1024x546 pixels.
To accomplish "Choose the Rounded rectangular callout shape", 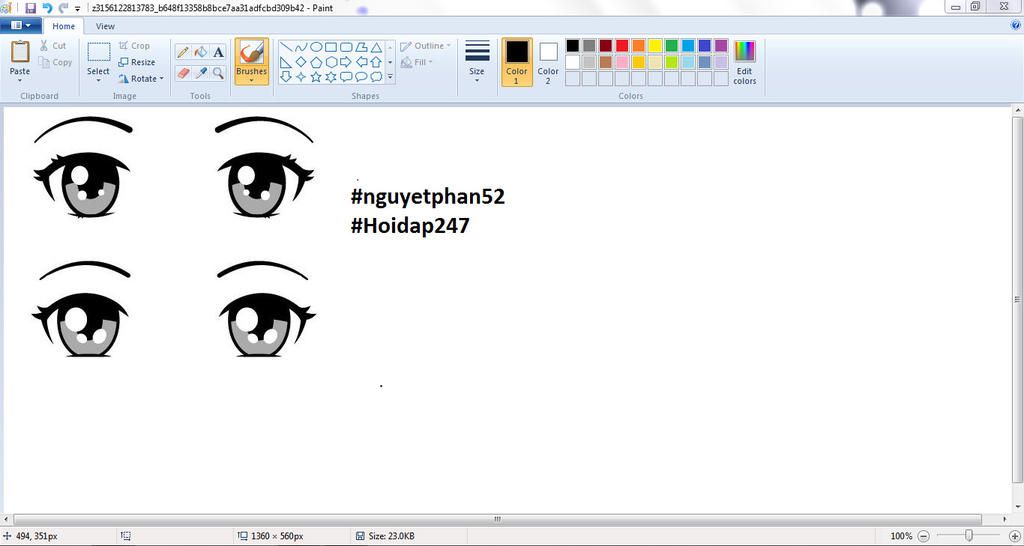I will 346,76.
